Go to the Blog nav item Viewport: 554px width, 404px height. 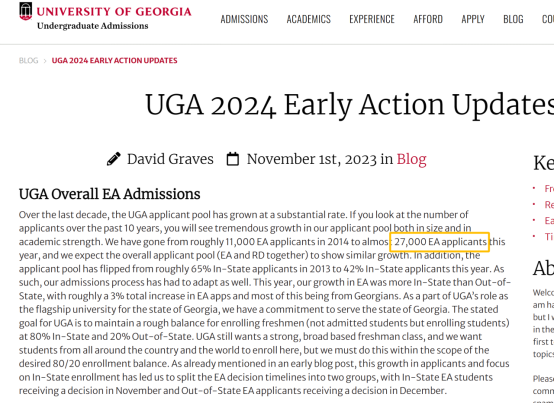[513, 19]
